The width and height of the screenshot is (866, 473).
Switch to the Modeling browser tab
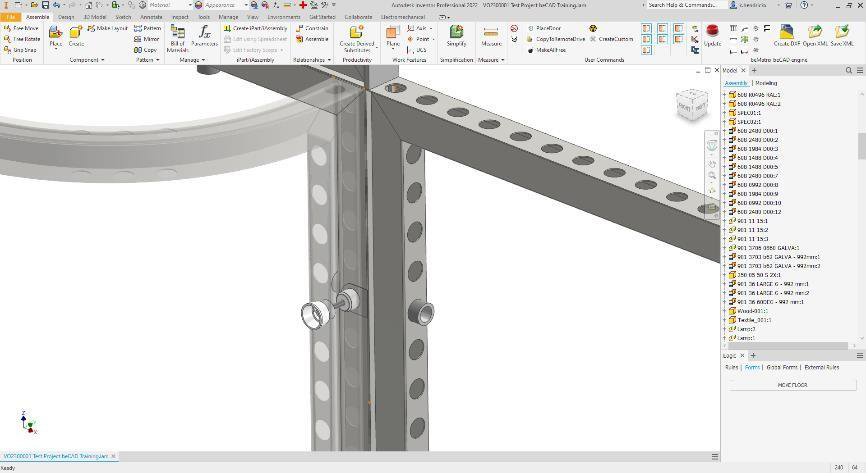(x=766, y=83)
